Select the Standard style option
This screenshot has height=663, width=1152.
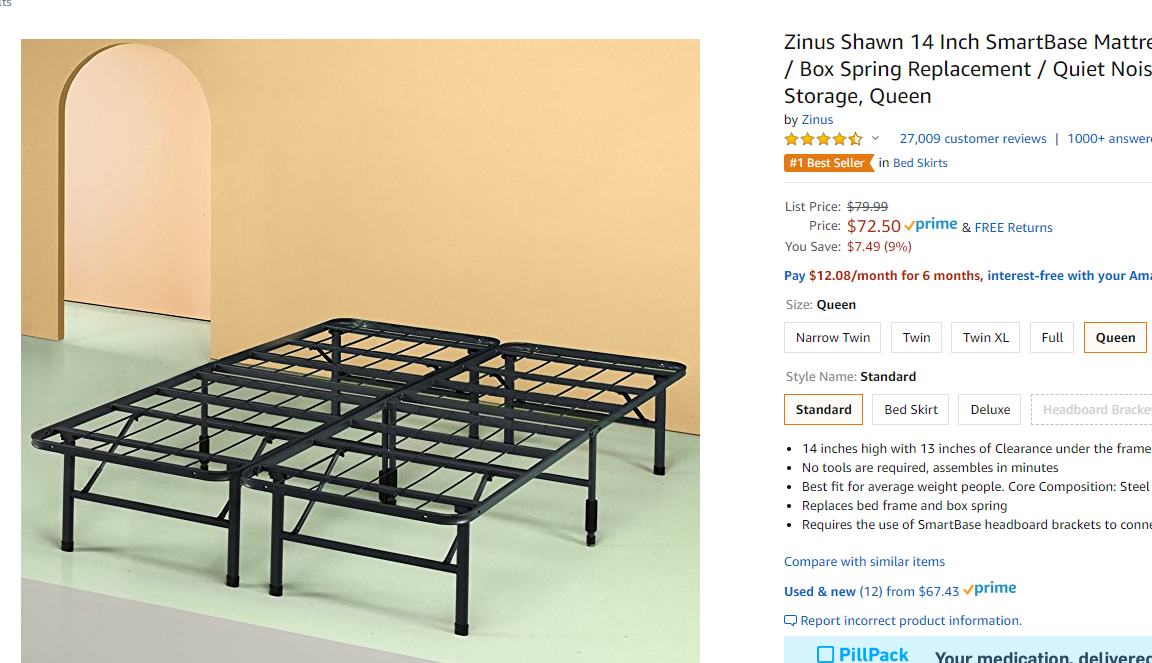tap(823, 410)
